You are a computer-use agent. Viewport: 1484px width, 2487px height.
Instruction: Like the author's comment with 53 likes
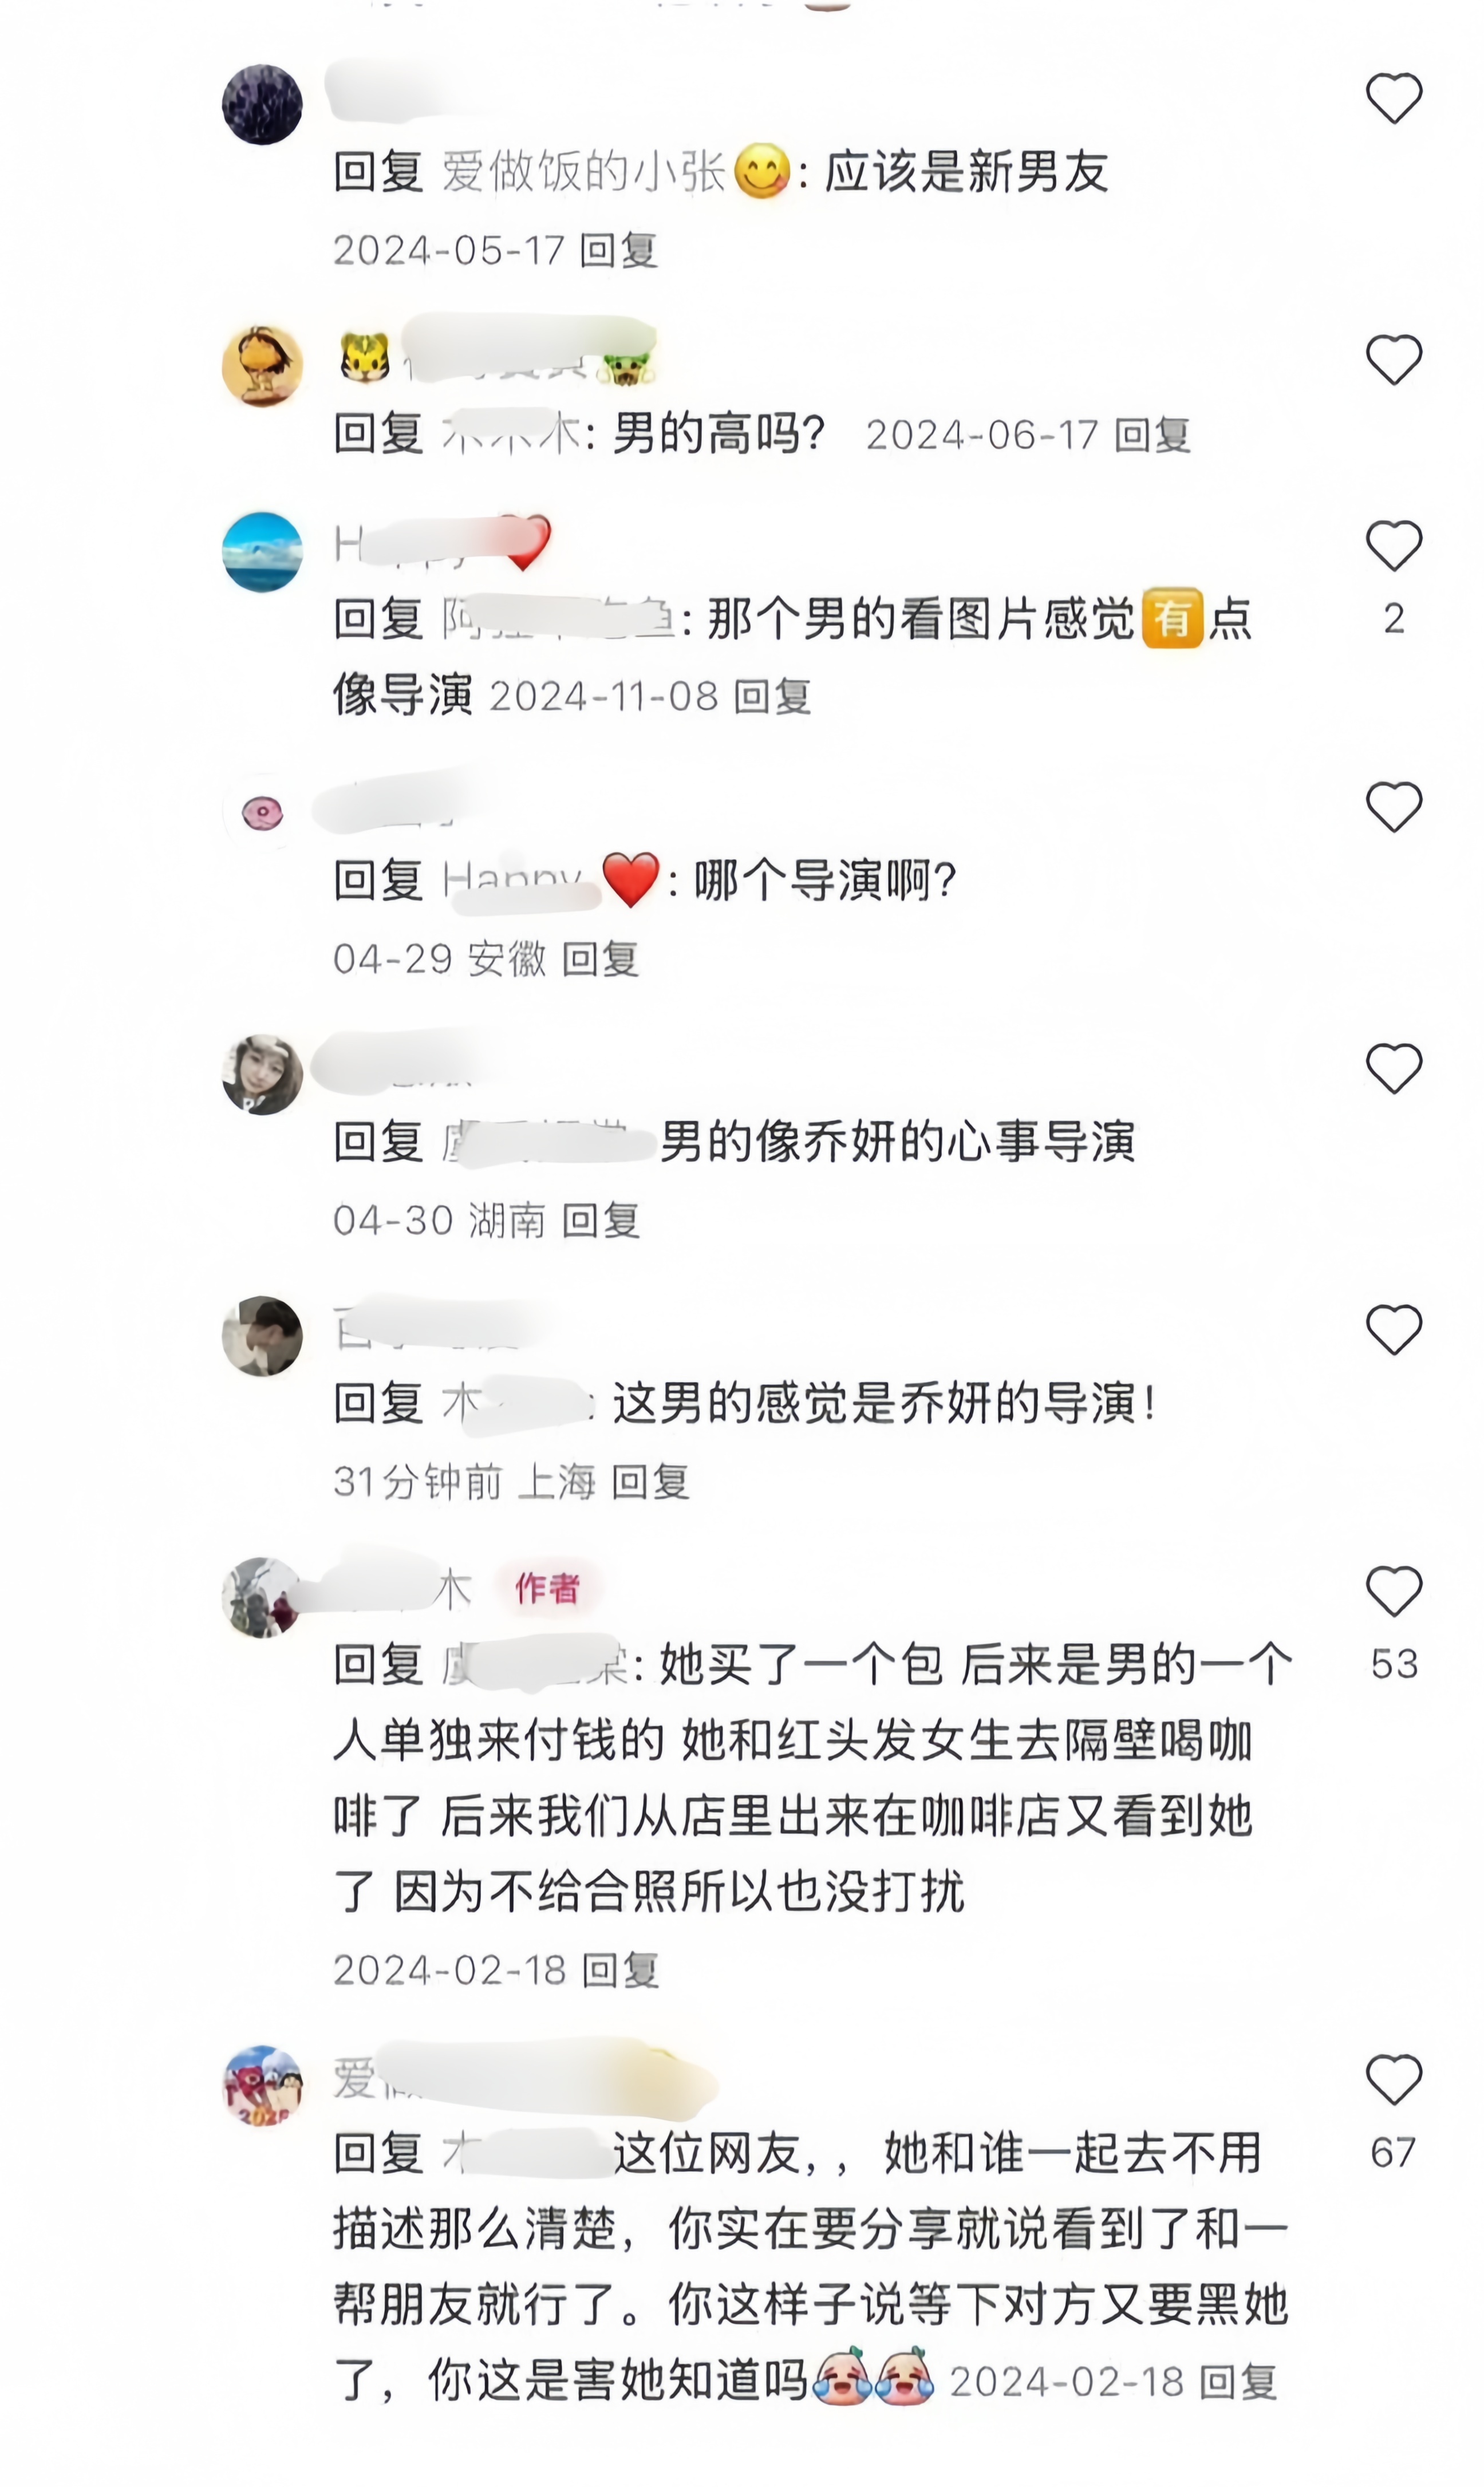(x=1393, y=1590)
